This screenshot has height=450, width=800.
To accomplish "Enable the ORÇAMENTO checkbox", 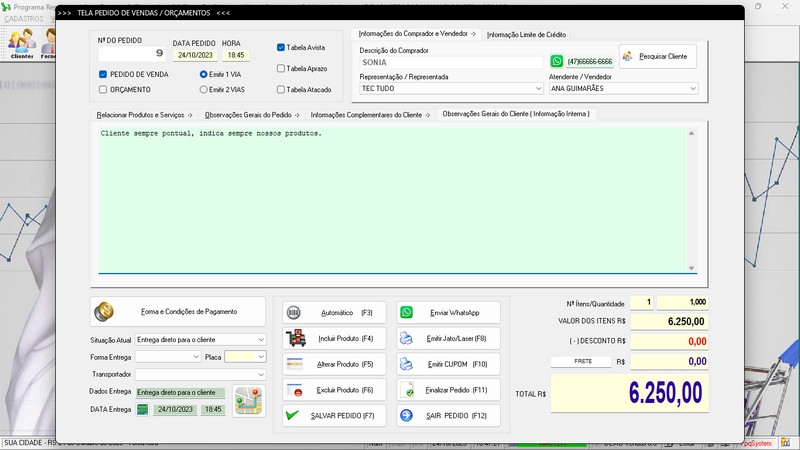I will coord(103,90).
